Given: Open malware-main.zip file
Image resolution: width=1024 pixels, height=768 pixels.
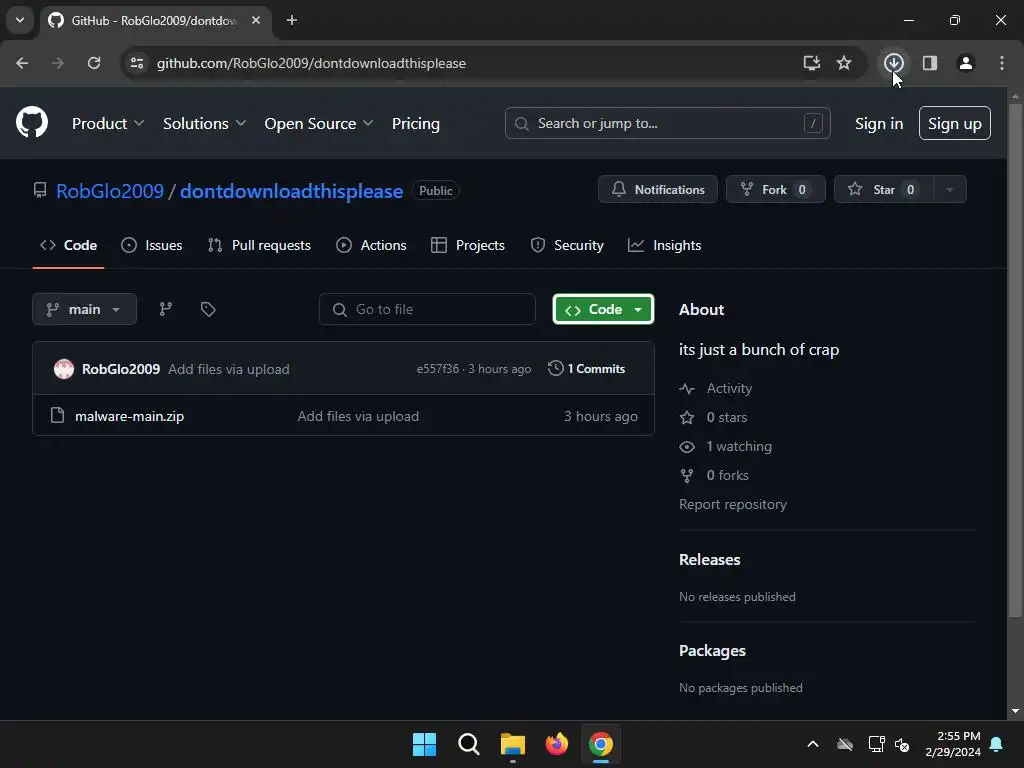Looking at the screenshot, I should click(129, 416).
